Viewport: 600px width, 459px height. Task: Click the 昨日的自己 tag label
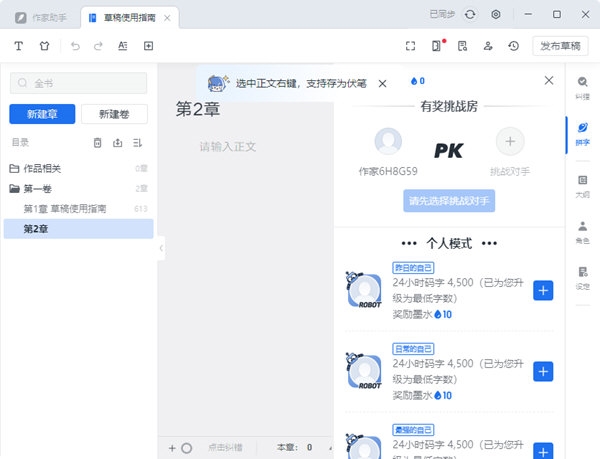(x=413, y=268)
